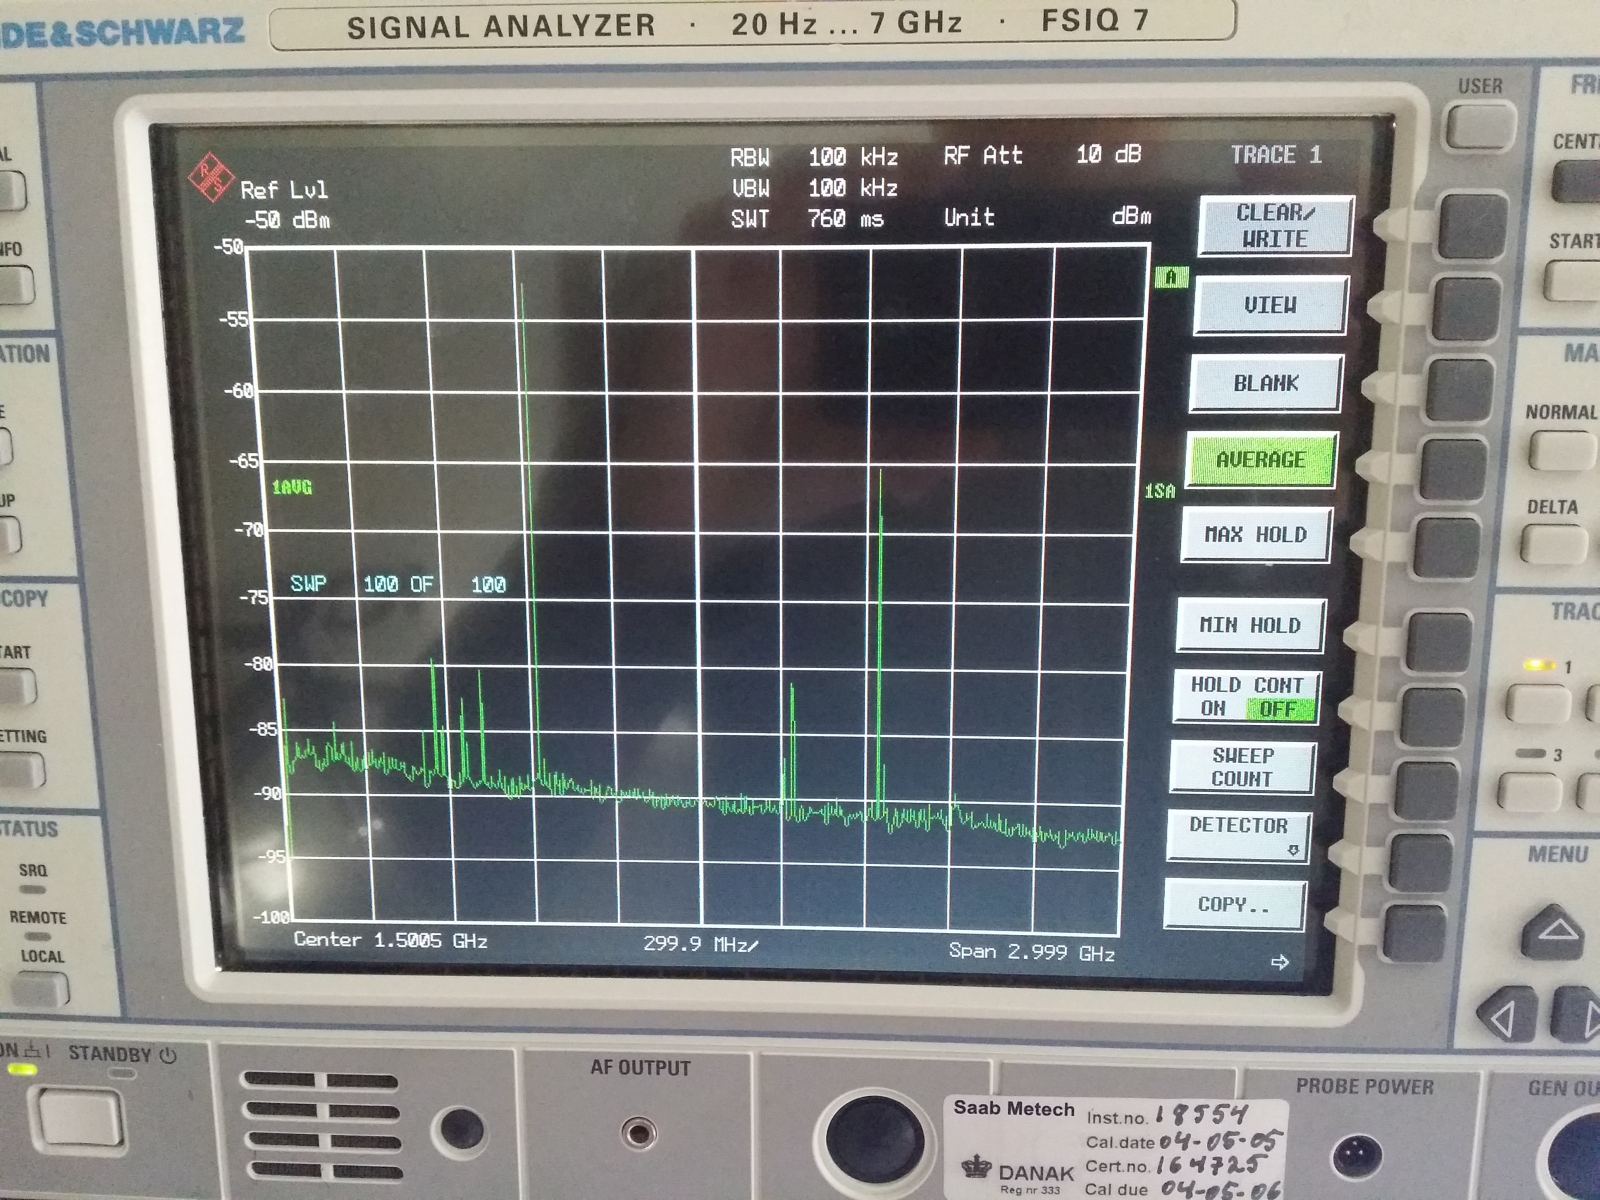1600x1200 pixels.
Task: Push hardware key beside DETECTOR softkey
Action: point(1419,863)
